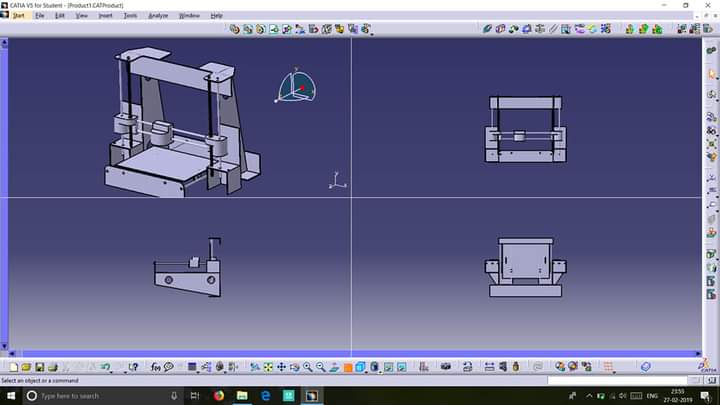Select the Fit All In view icon
Screen dimensions: 720x405
tap(268, 367)
